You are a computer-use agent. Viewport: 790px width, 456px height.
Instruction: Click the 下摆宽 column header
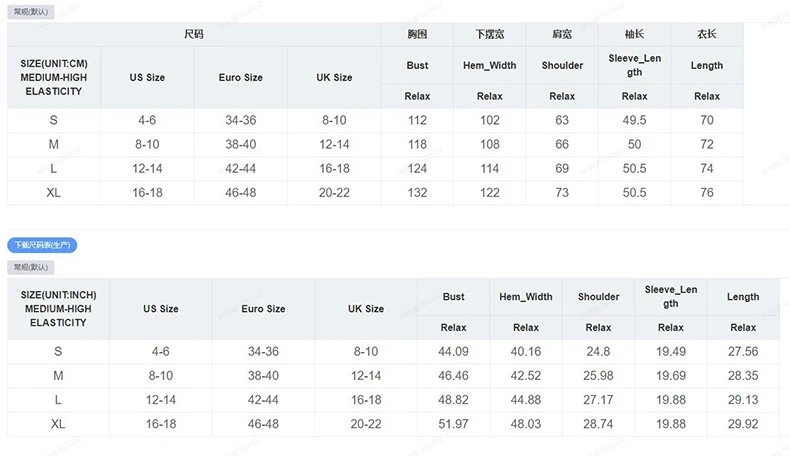(489, 35)
